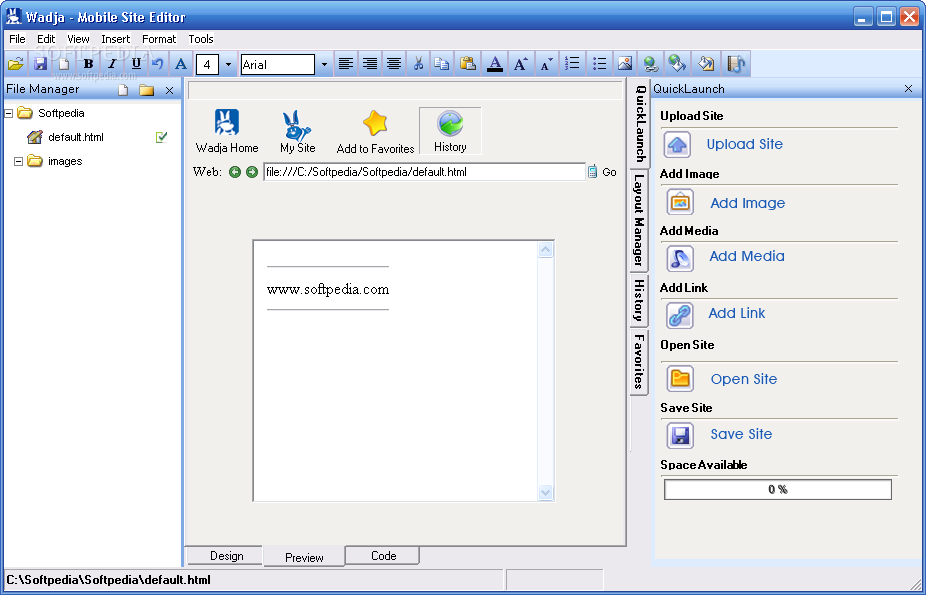Open the Format menu
The height and width of the screenshot is (595, 926).
click(x=159, y=39)
